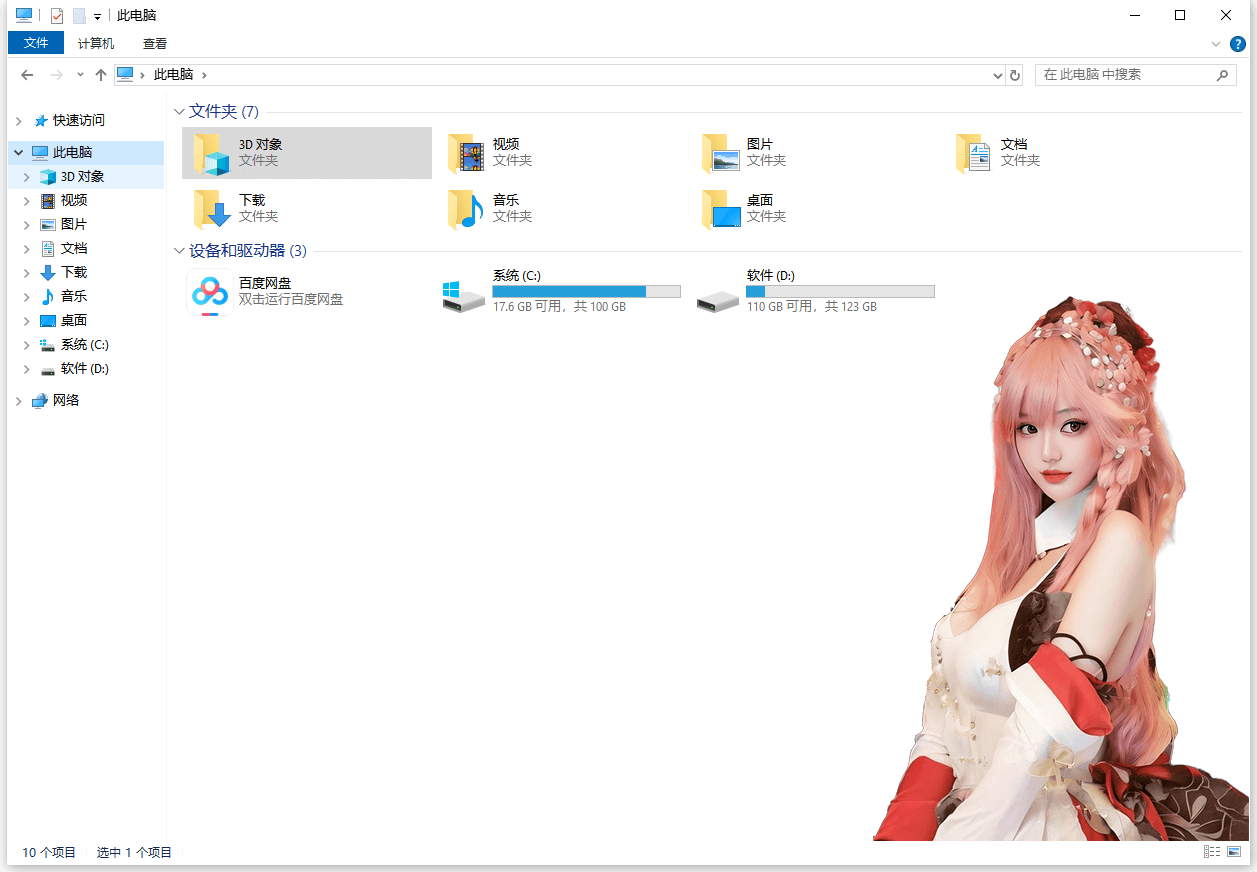Viewport: 1257px width, 872px height.
Task: Select the 软件 (D:) drive icon
Action: (718, 297)
